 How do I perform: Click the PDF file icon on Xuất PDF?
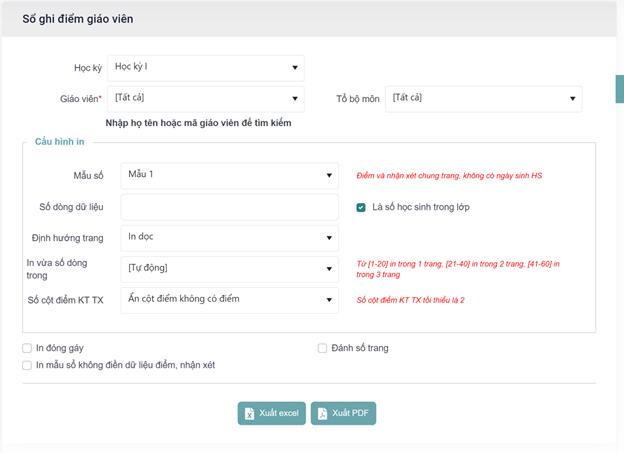coord(322,414)
